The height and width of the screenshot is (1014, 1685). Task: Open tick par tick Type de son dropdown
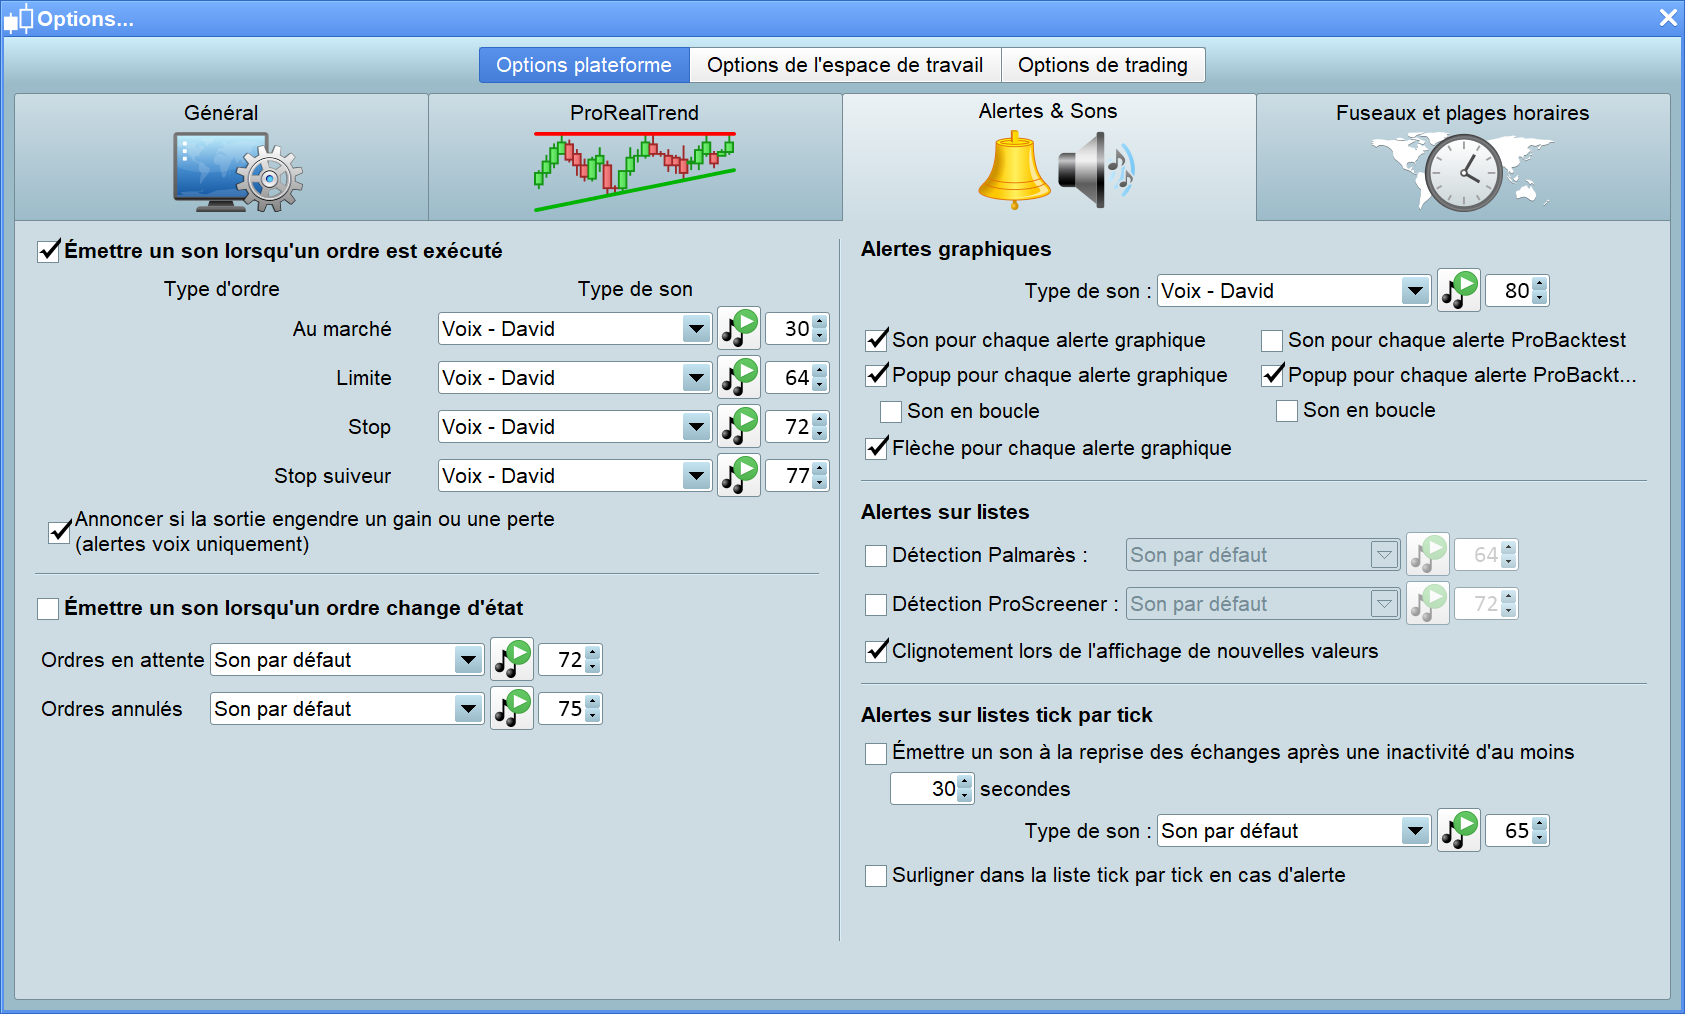coord(1294,830)
